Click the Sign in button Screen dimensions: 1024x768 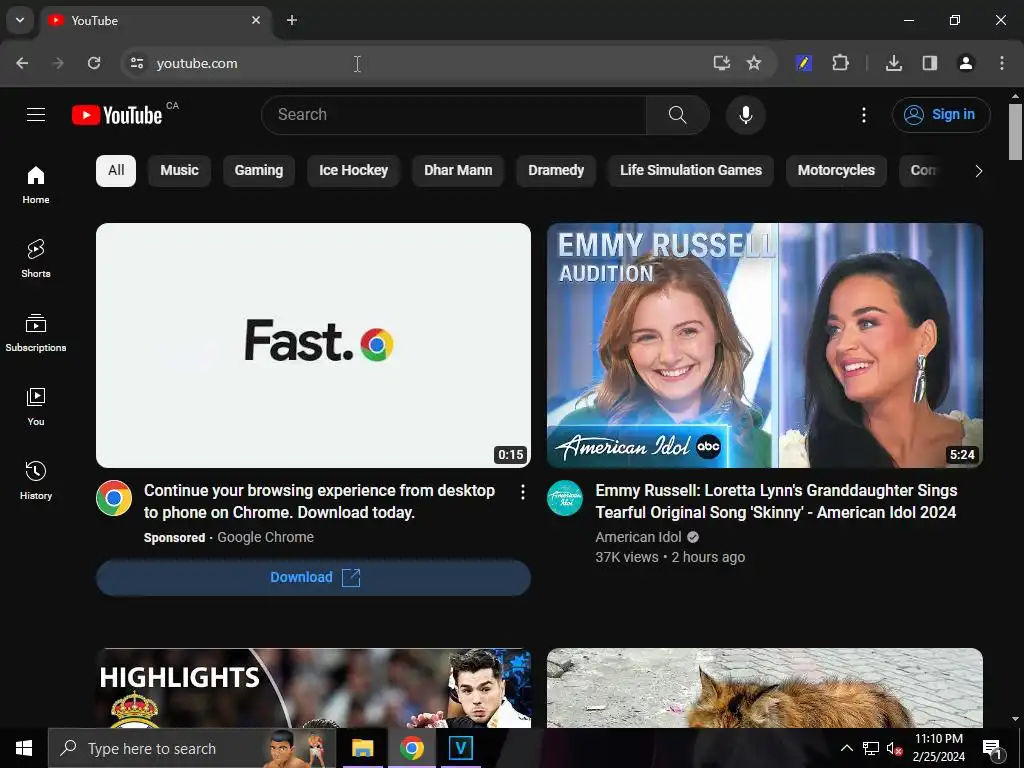[x=941, y=115]
